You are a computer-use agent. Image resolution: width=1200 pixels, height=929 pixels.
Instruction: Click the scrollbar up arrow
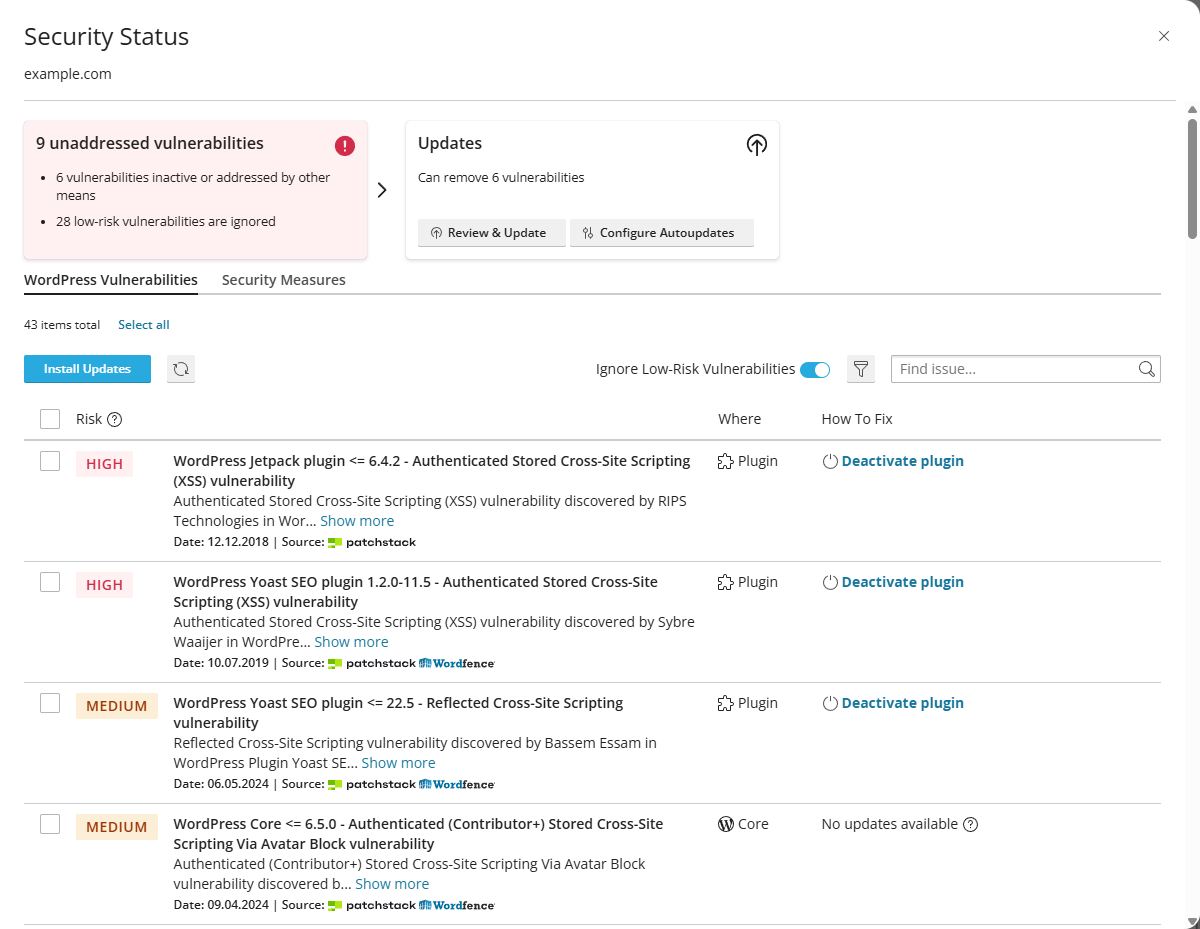click(1192, 108)
